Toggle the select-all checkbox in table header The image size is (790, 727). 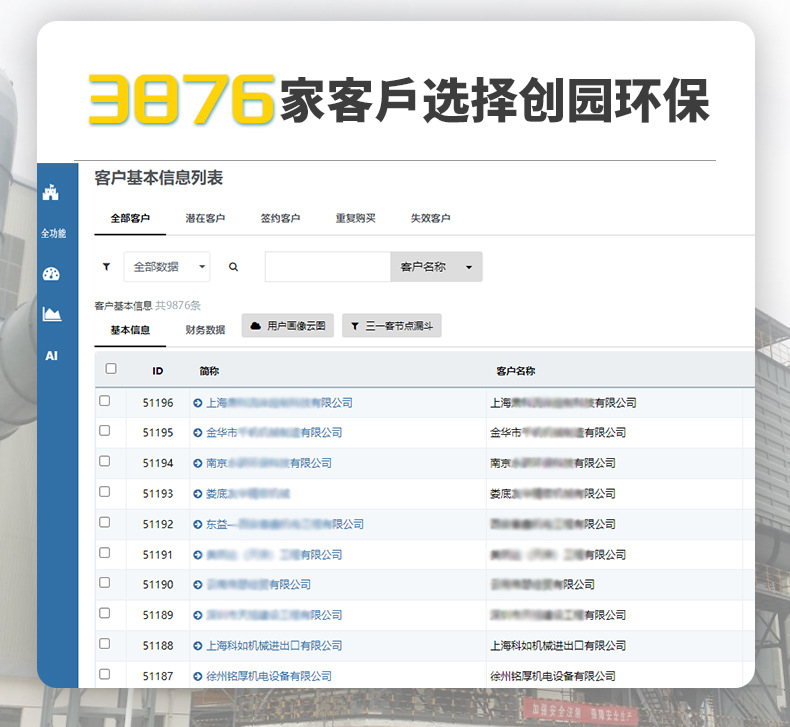point(111,368)
